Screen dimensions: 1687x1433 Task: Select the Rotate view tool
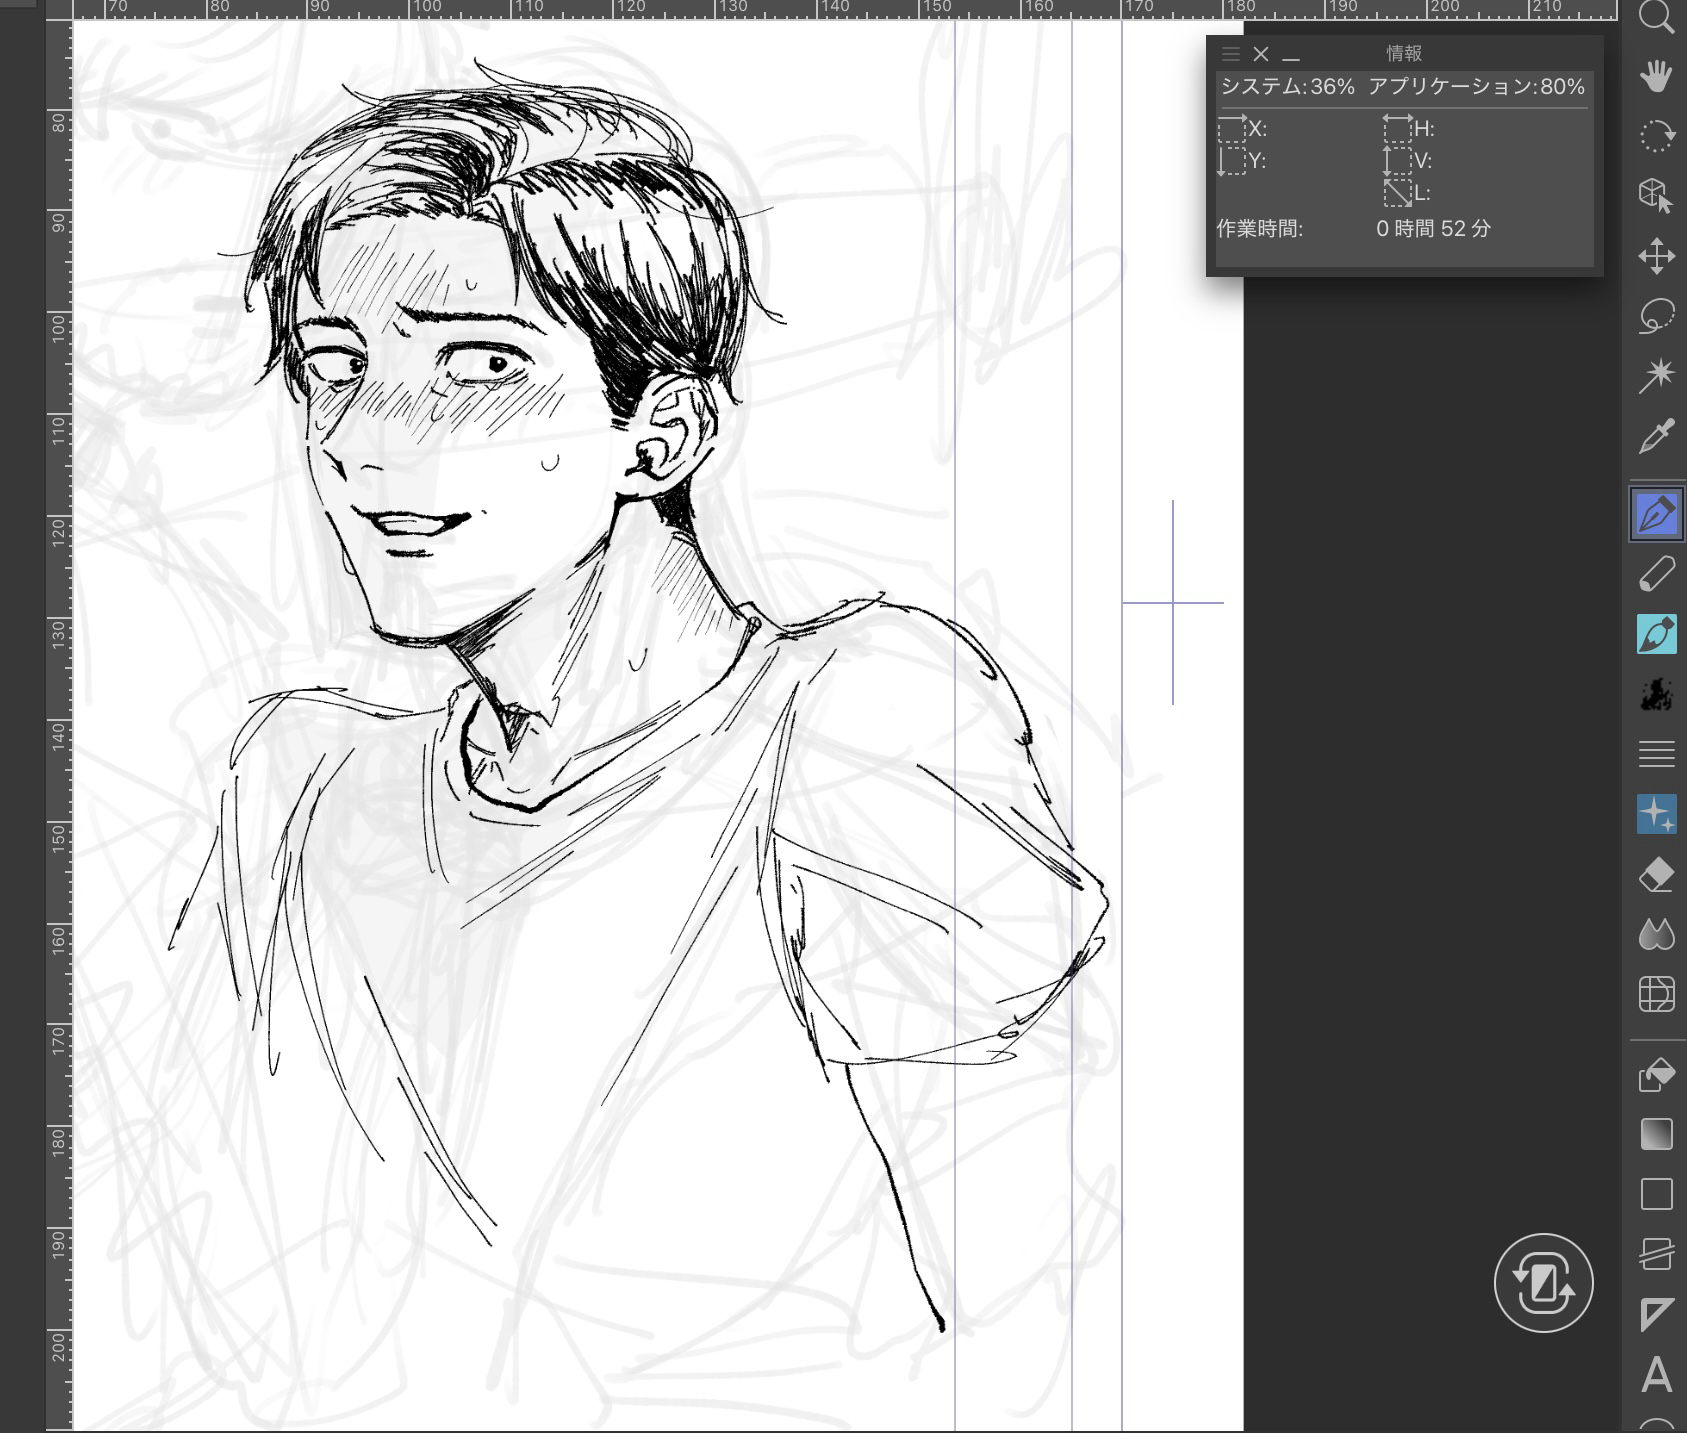point(1656,135)
